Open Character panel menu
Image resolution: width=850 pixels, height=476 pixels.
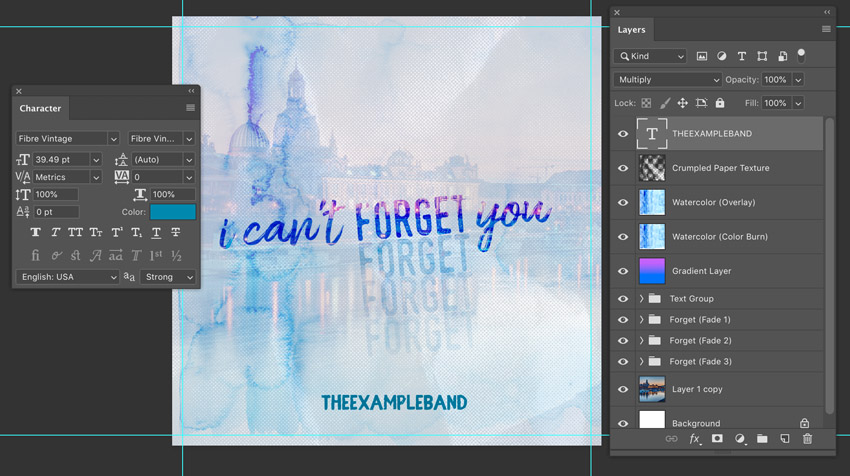(x=190, y=108)
